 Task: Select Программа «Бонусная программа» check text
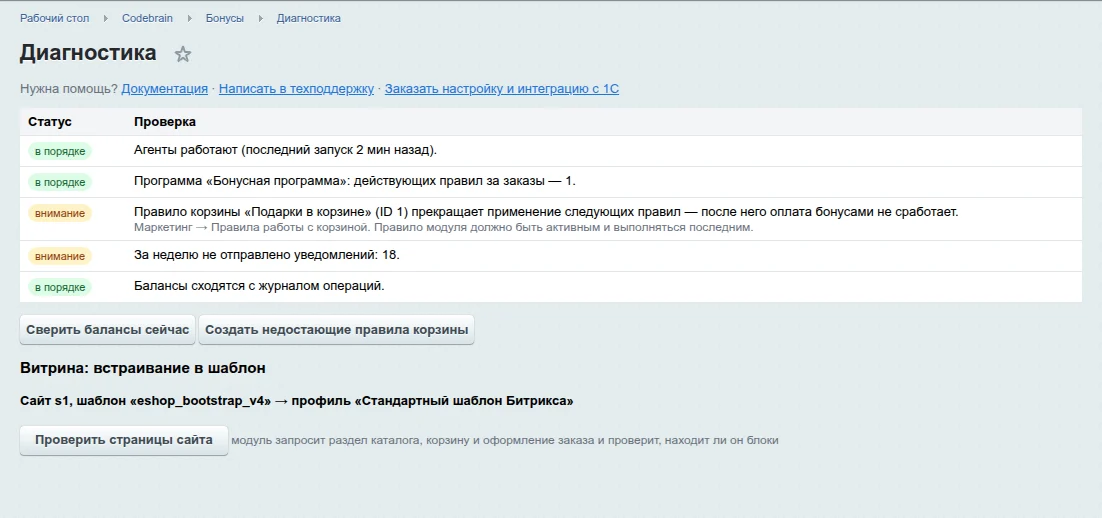(355, 181)
